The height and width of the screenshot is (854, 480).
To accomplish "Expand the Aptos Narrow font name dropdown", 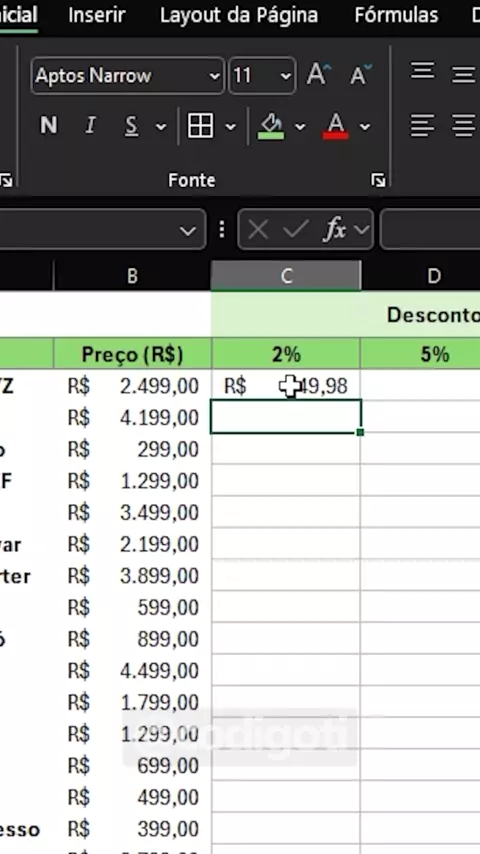I will 215,76.
